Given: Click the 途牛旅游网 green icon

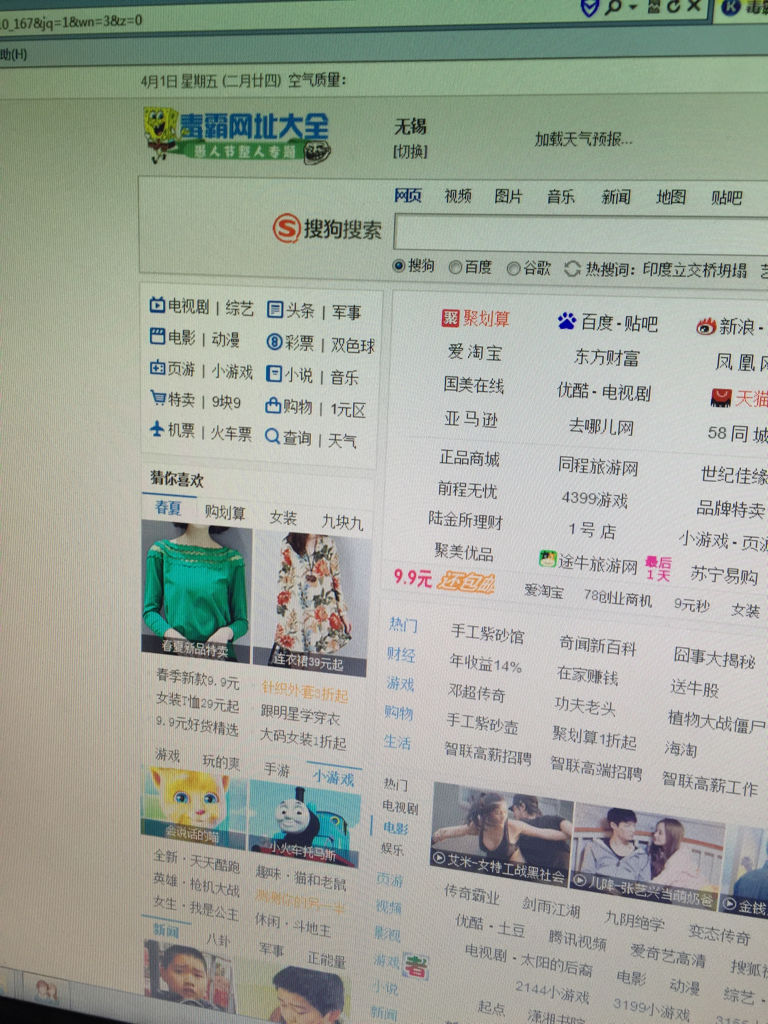Looking at the screenshot, I should 547,559.
